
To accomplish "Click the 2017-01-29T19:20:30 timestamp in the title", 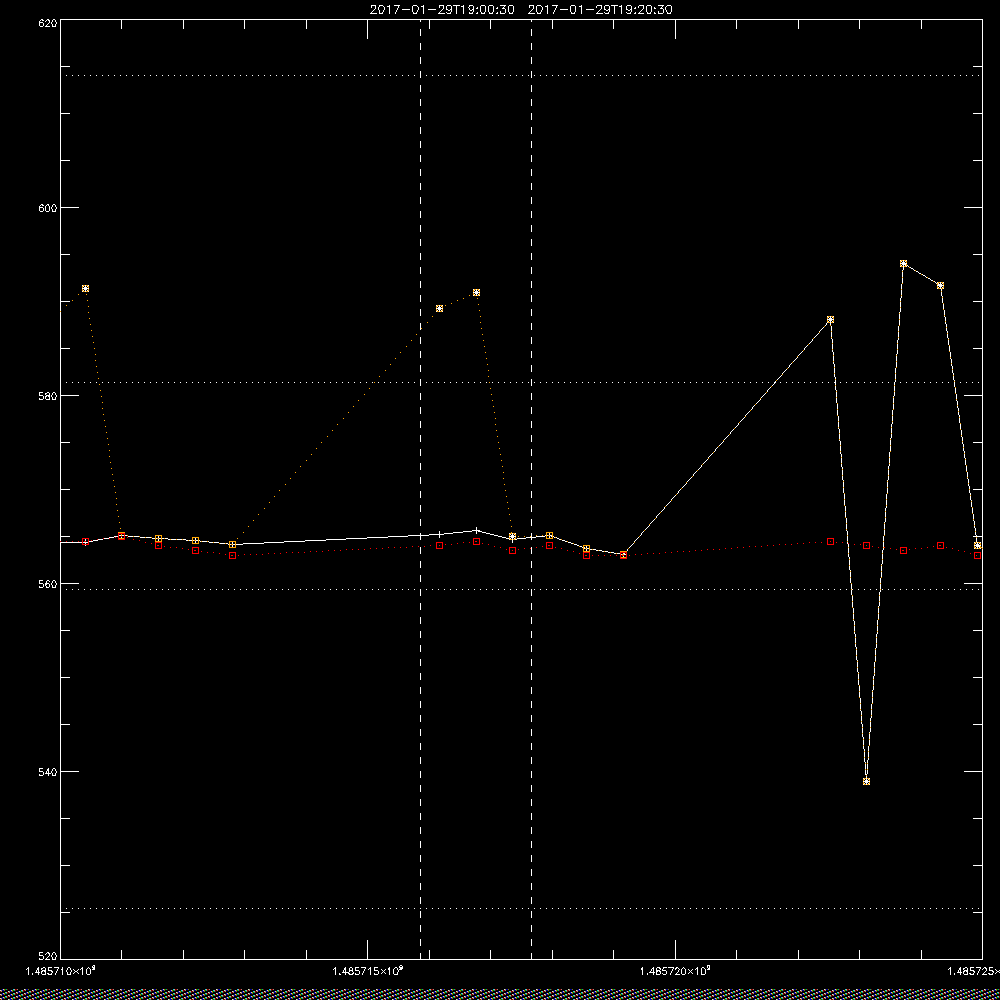I will 600,10.
